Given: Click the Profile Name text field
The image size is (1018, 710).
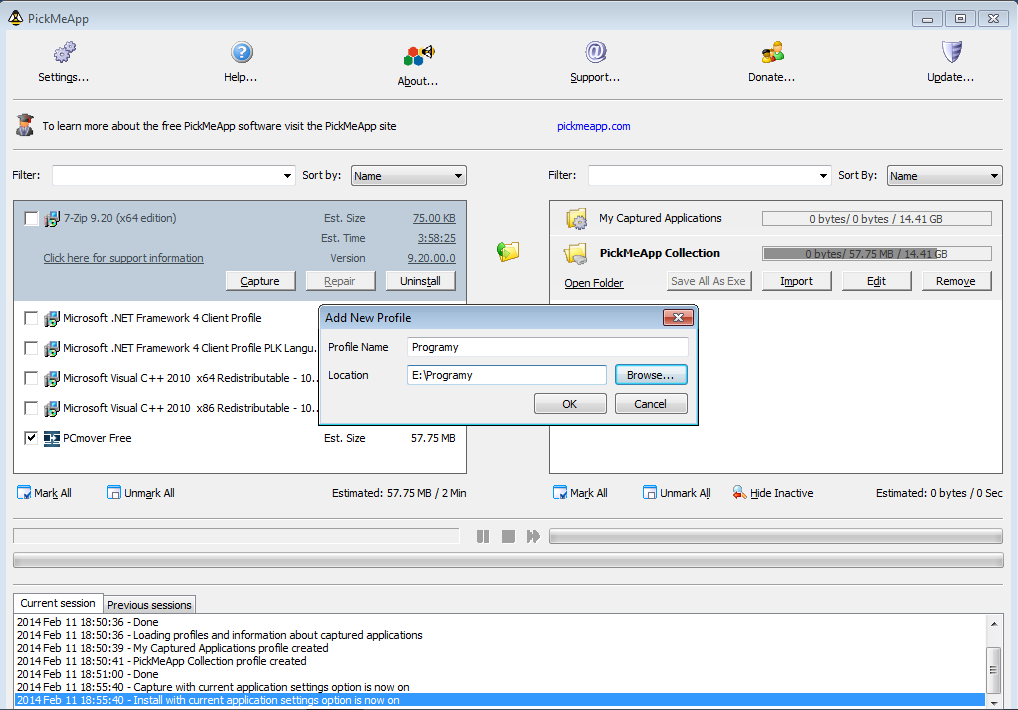Looking at the screenshot, I should pos(548,347).
